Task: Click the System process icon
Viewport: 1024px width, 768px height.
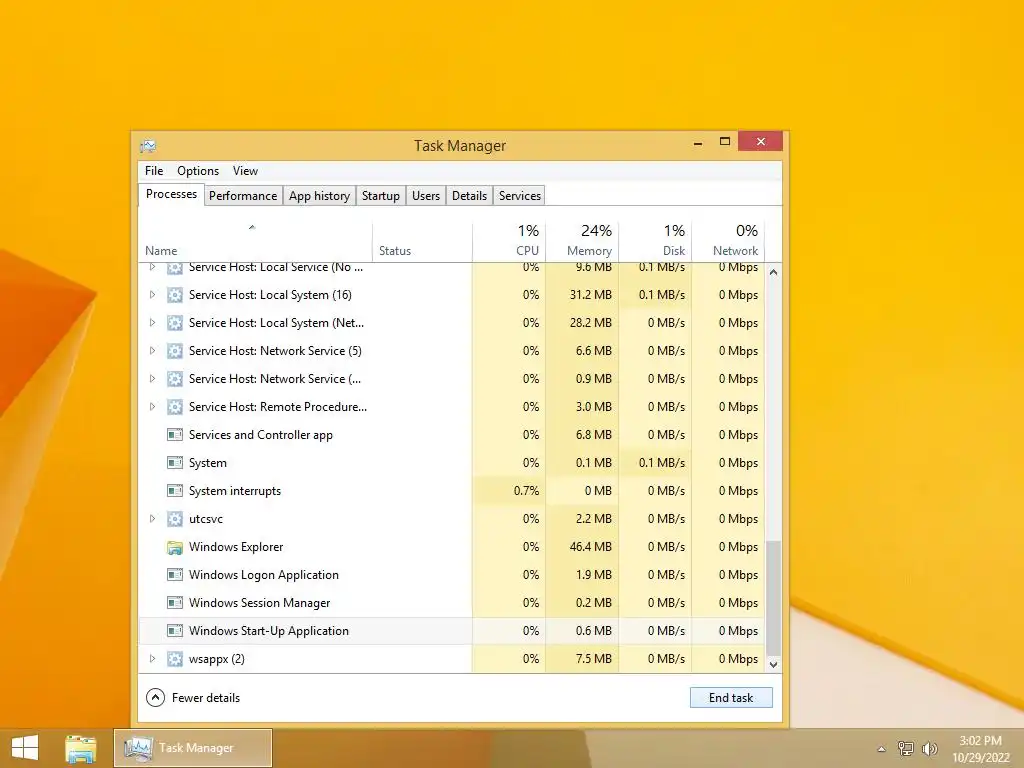Action: (174, 463)
